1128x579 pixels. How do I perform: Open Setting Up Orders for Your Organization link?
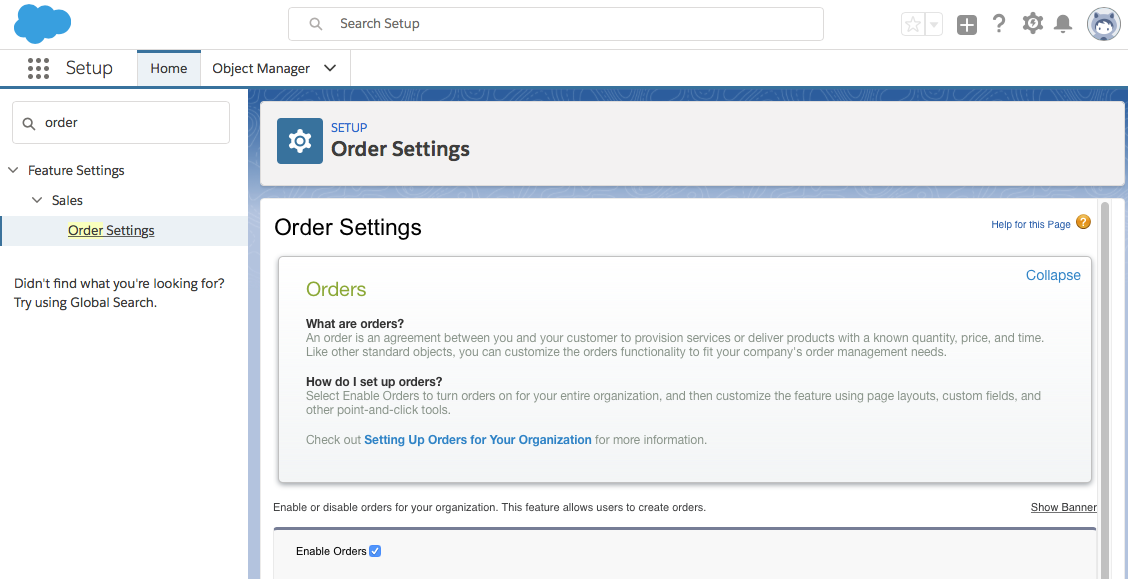pyautogui.click(x=477, y=440)
